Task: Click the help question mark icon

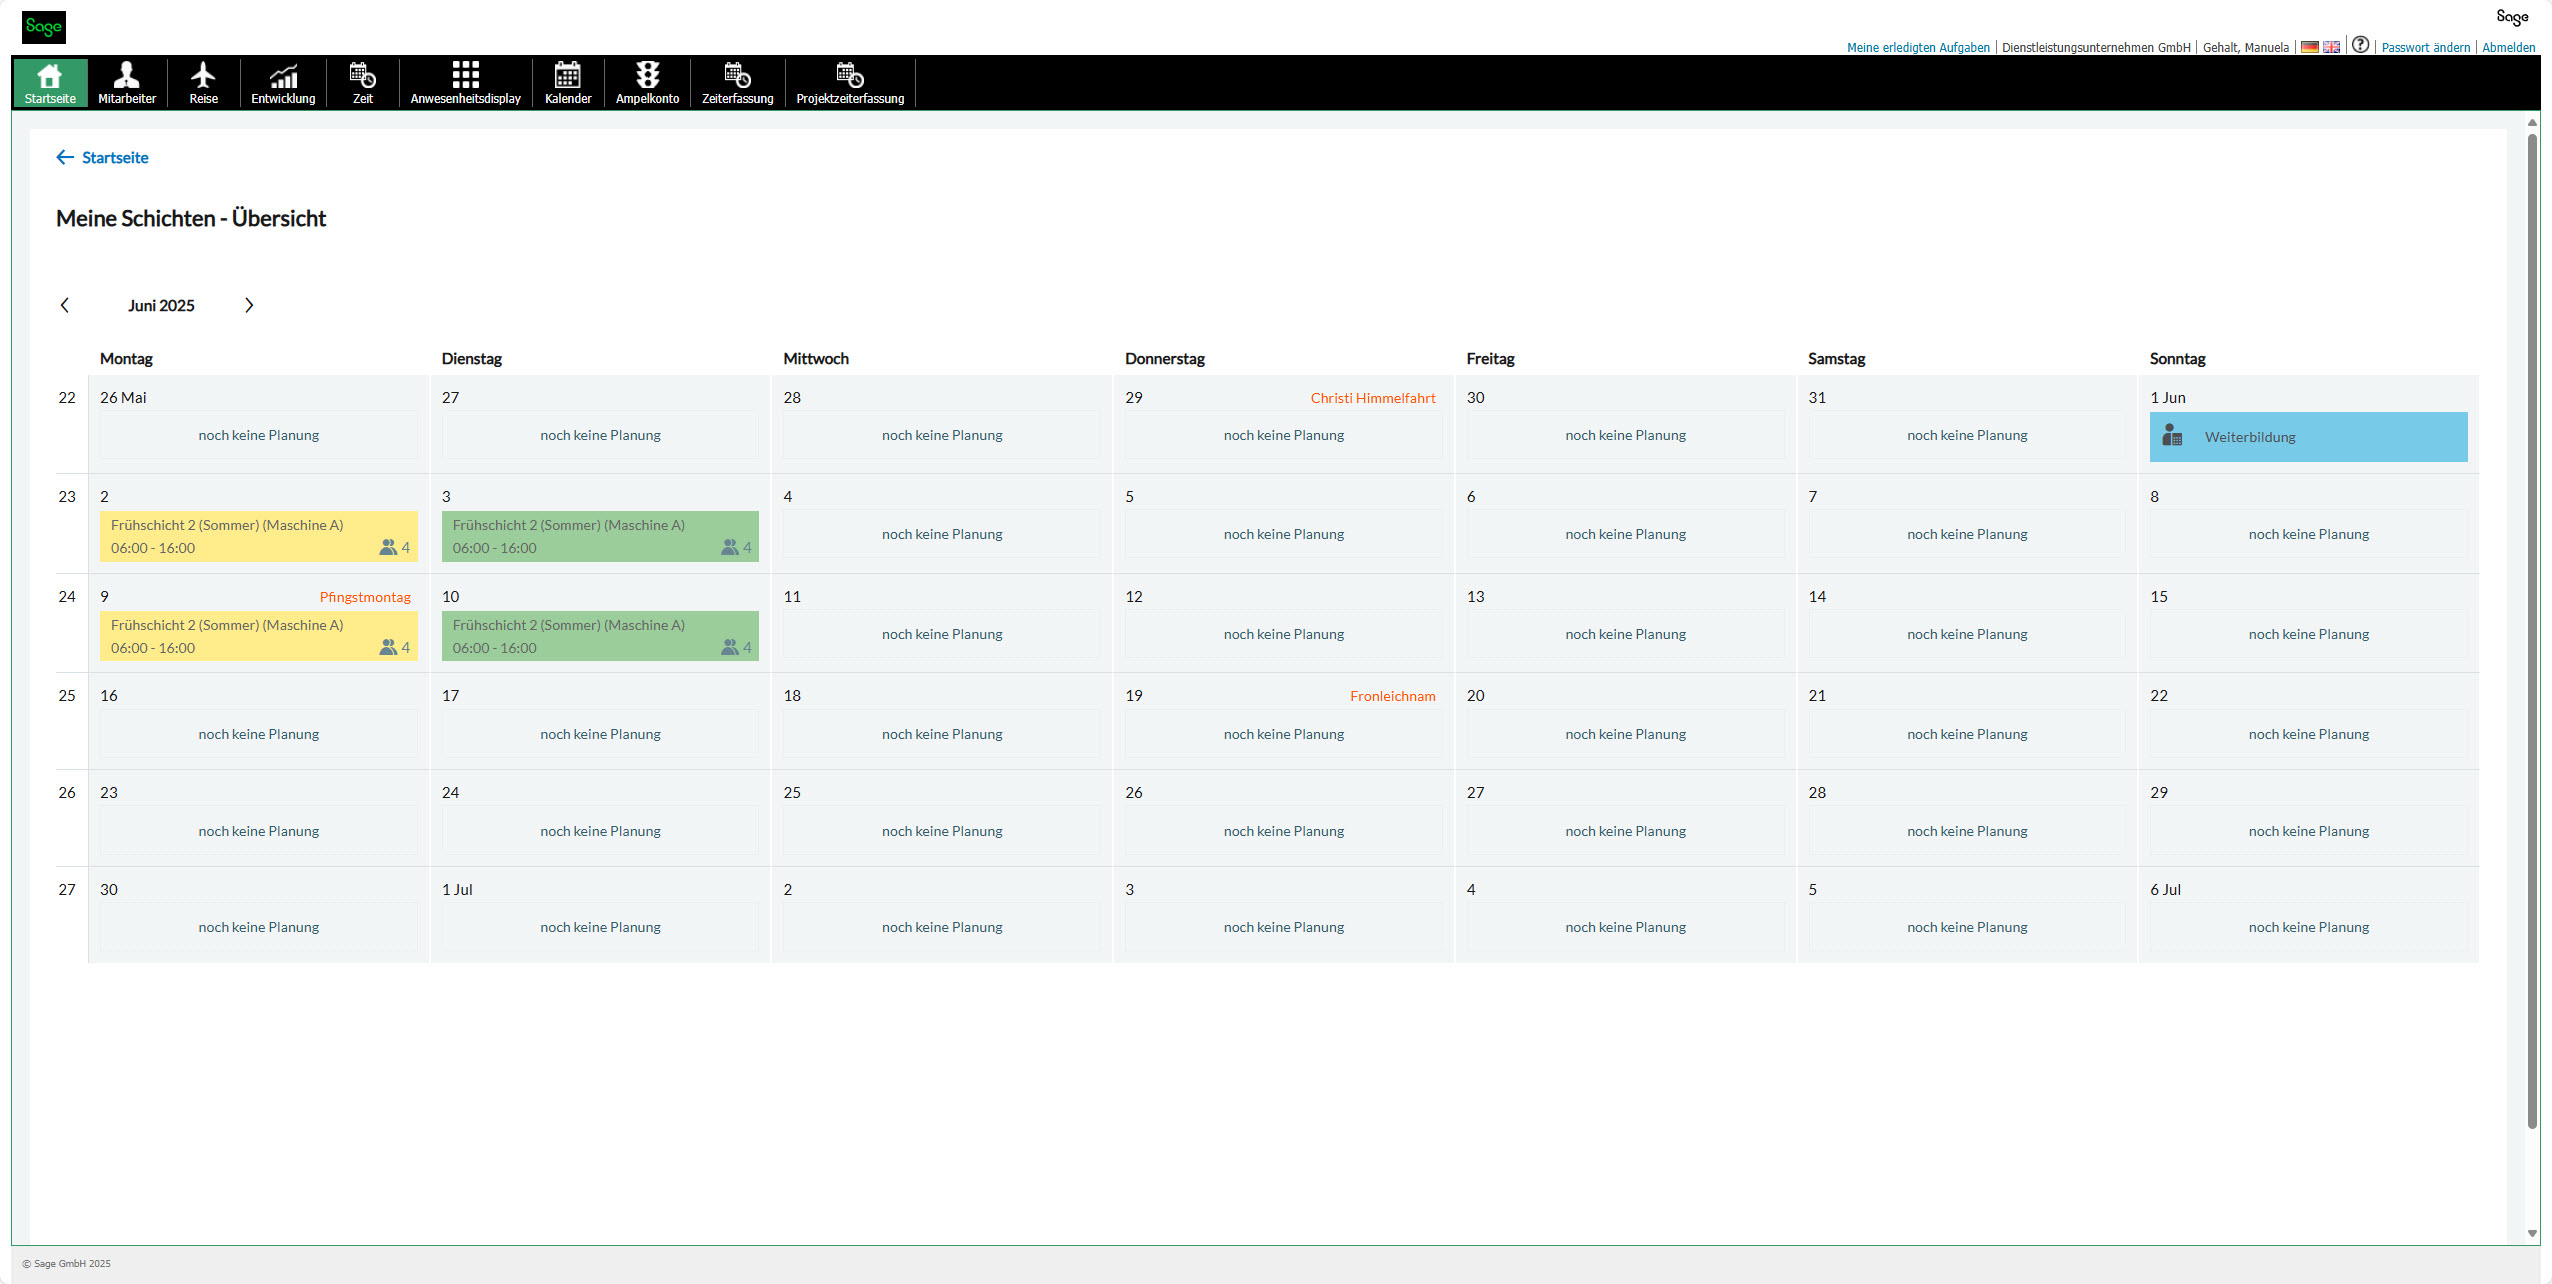Action: coord(2360,45)
